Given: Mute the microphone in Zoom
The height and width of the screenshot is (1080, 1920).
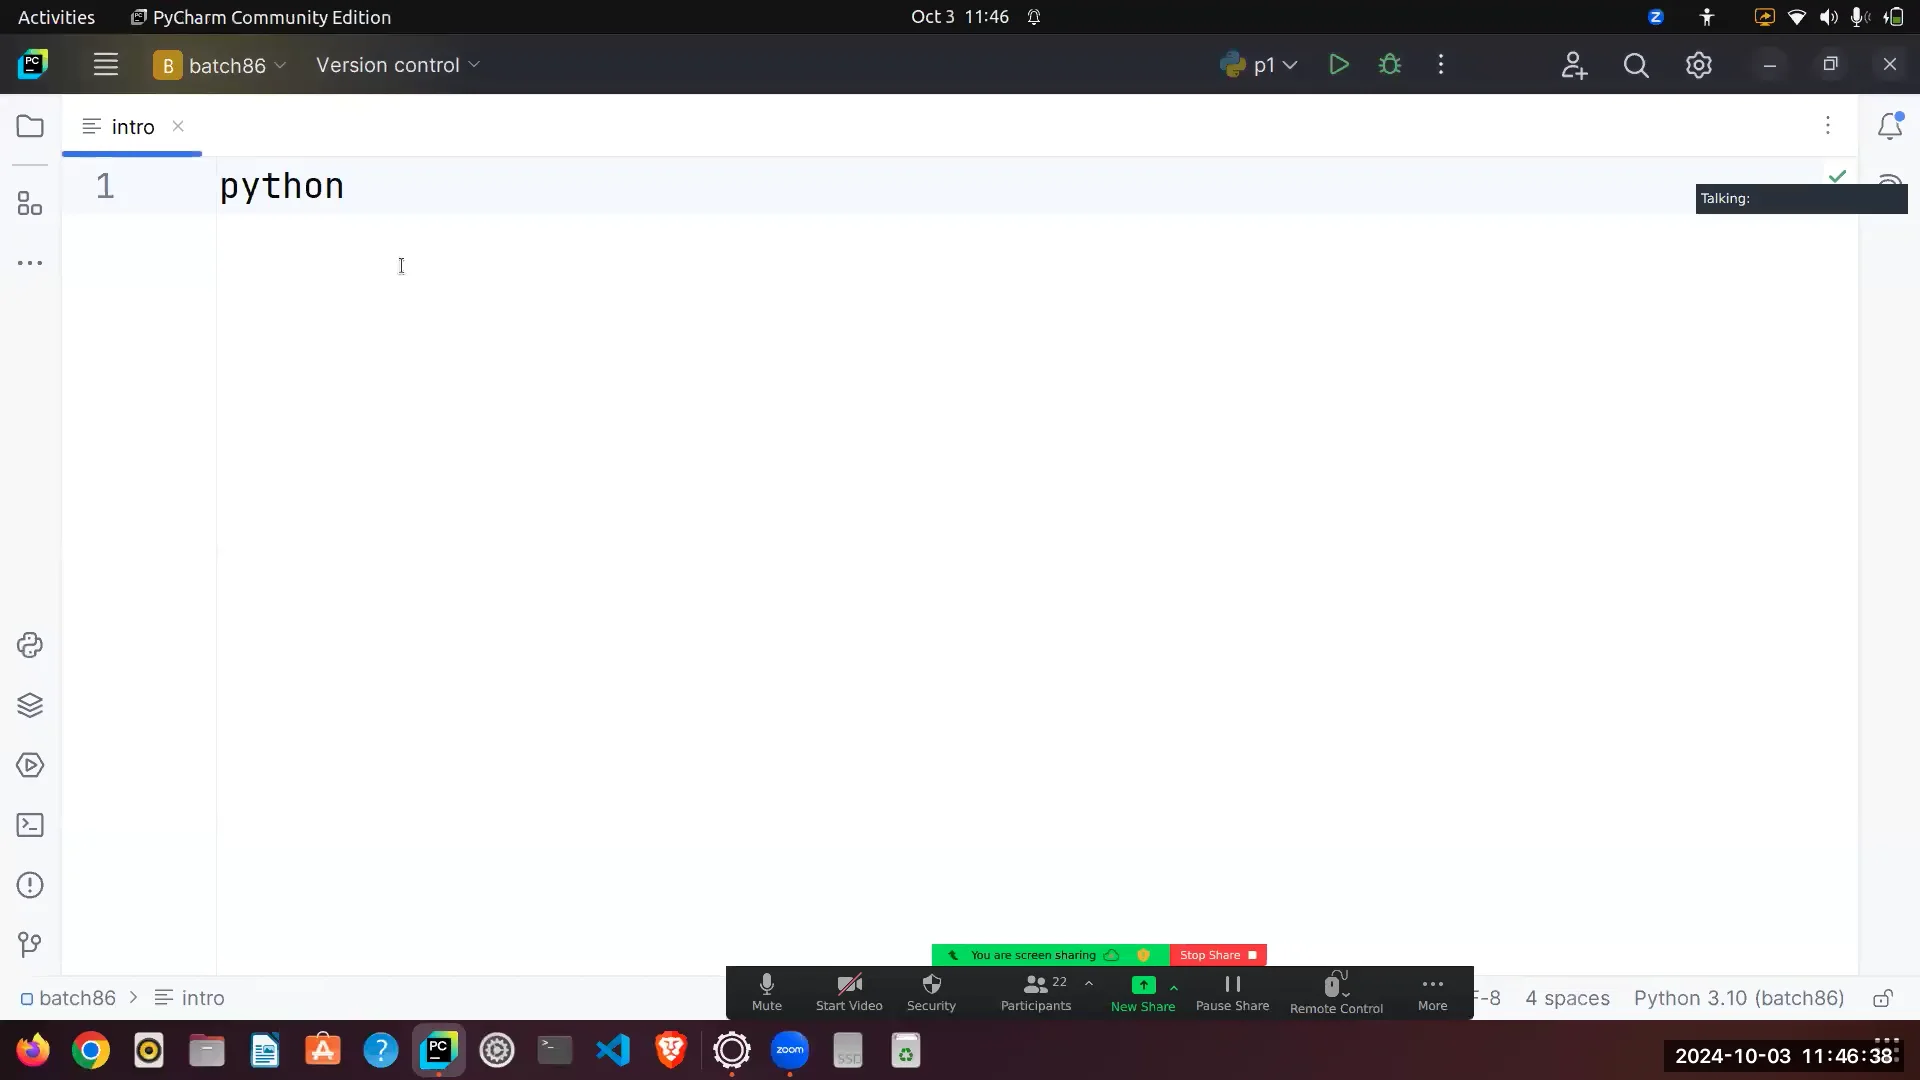Looking at the screenshot, I should tap(766, 992).
